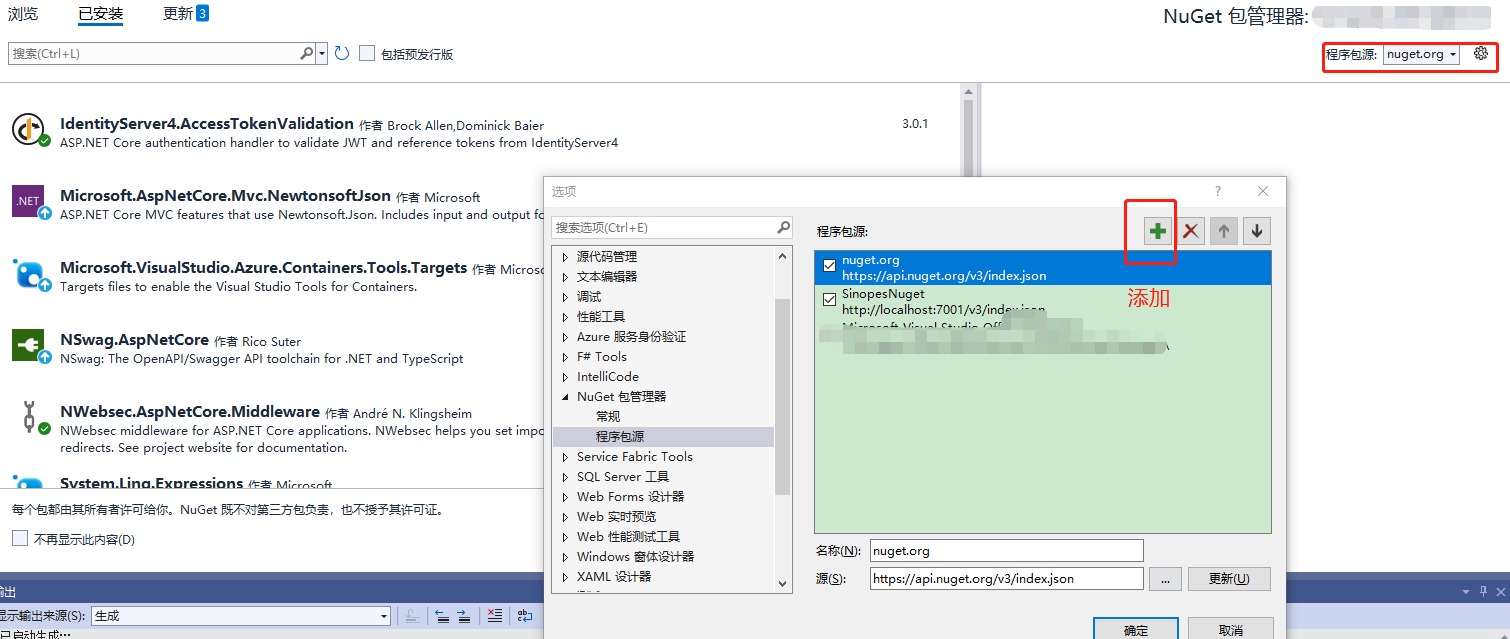Click the package source URL field

click(x=1006, y=578)
